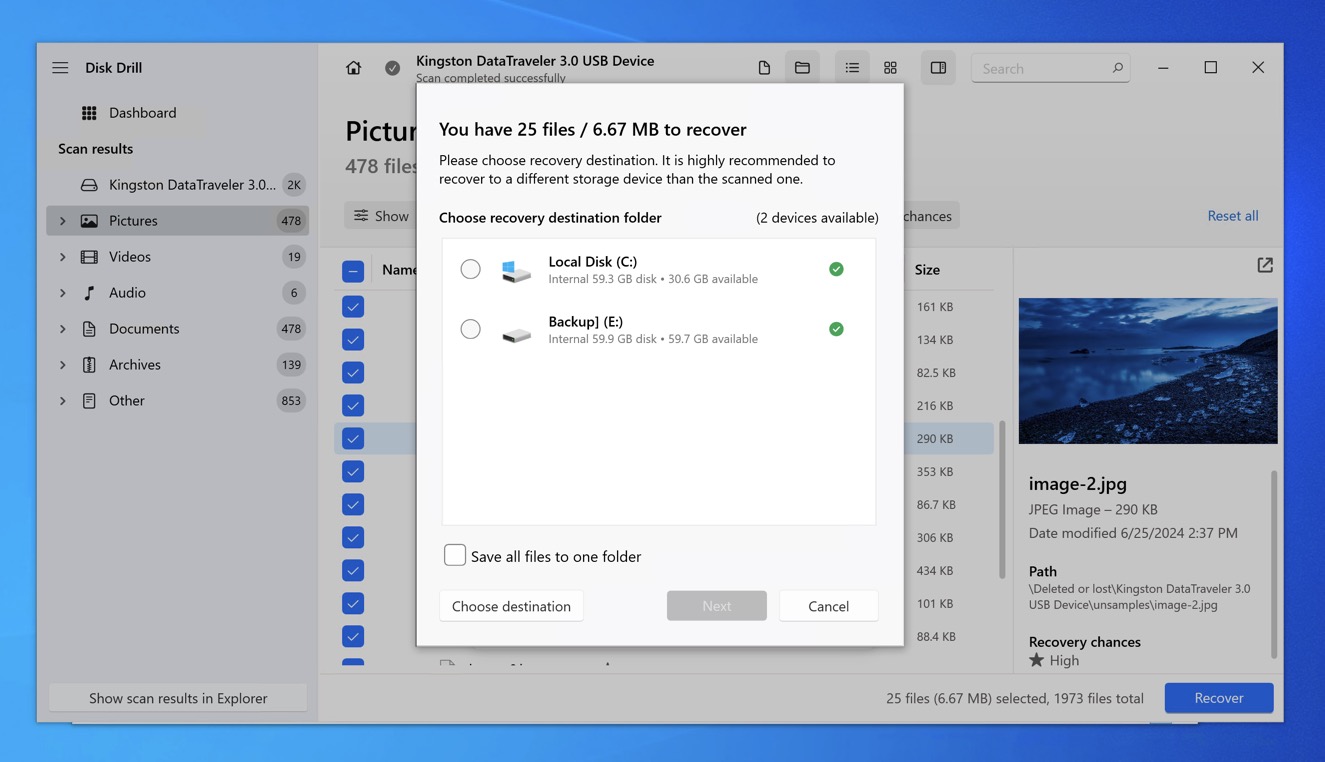Click the Local Disk (C:) drive icon
This screenshot has height=762, width=1325.
[516, 270]
